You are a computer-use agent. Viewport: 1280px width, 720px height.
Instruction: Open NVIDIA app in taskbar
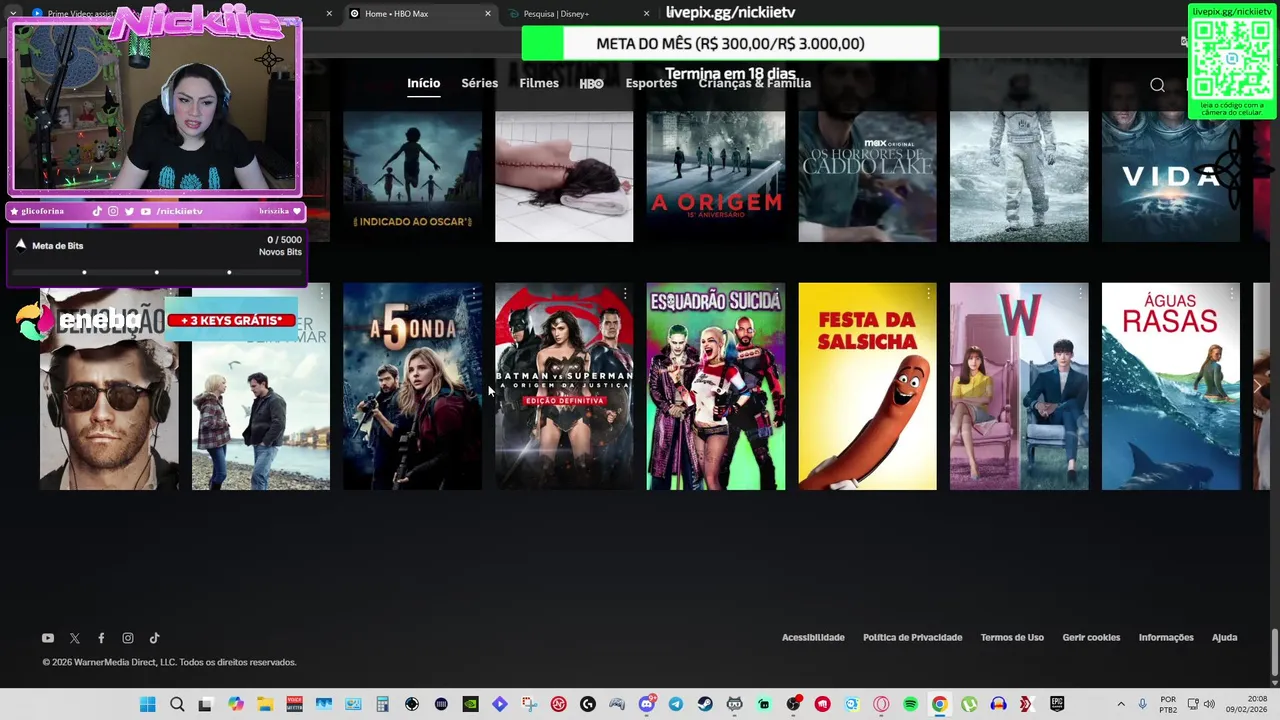[x=470, y=704]
